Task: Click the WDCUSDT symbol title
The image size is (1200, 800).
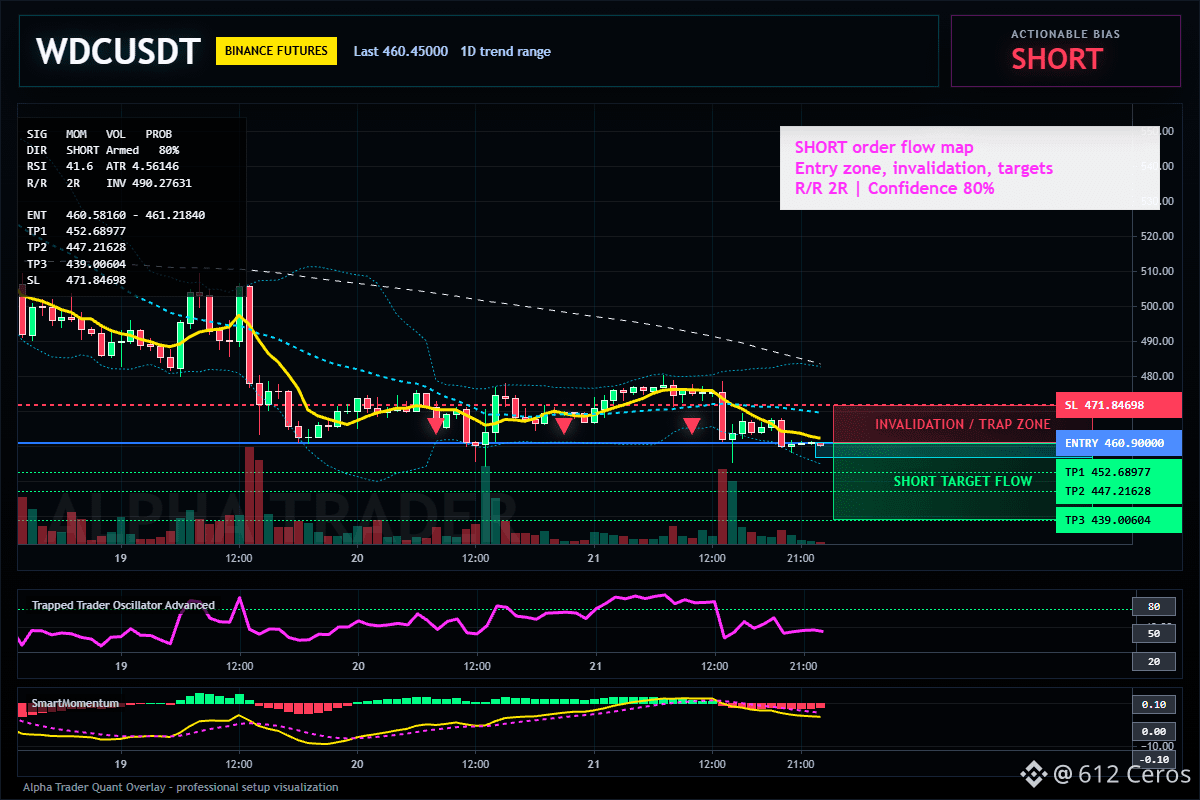Action: click(x=118, y=51)
